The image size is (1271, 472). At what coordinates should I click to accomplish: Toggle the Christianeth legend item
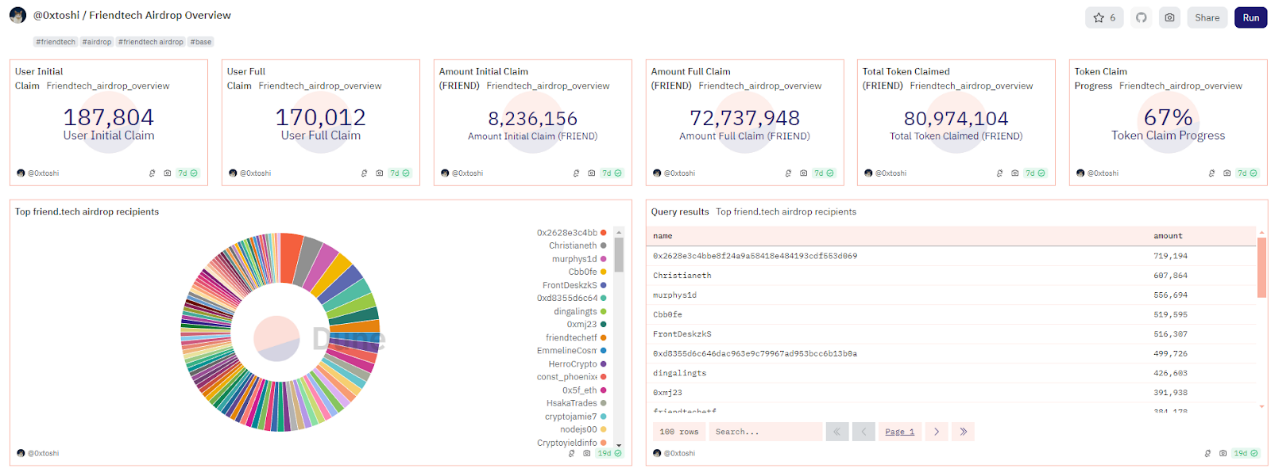tap(573, 245)
